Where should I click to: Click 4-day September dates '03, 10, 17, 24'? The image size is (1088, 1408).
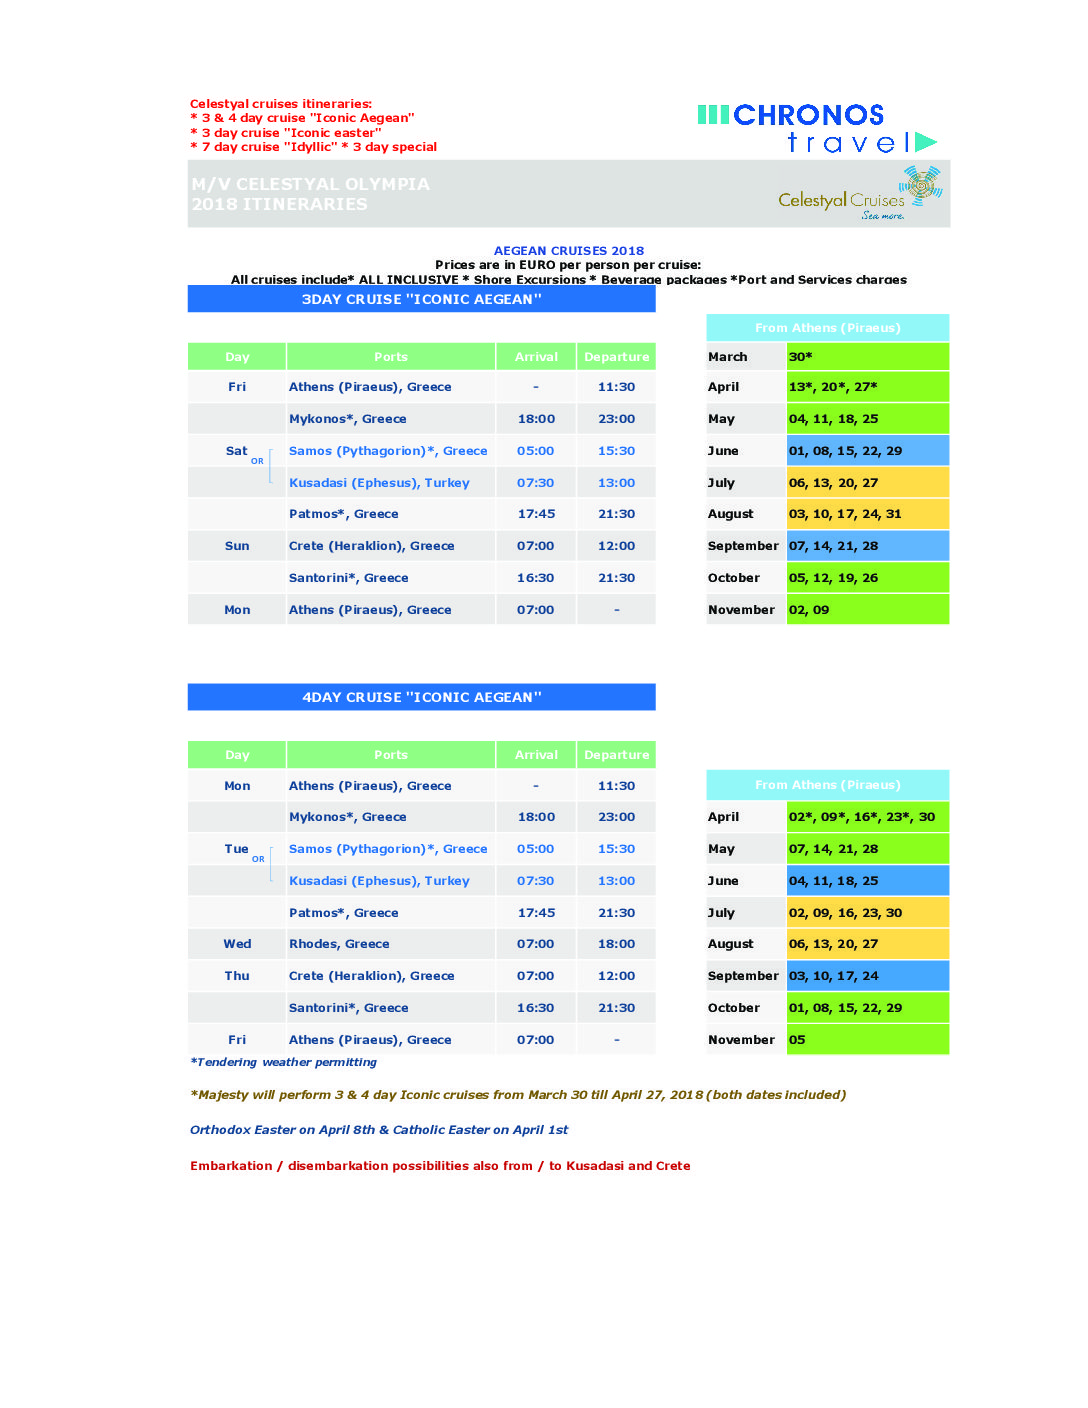pyautogui.click(x=868, y=976)
